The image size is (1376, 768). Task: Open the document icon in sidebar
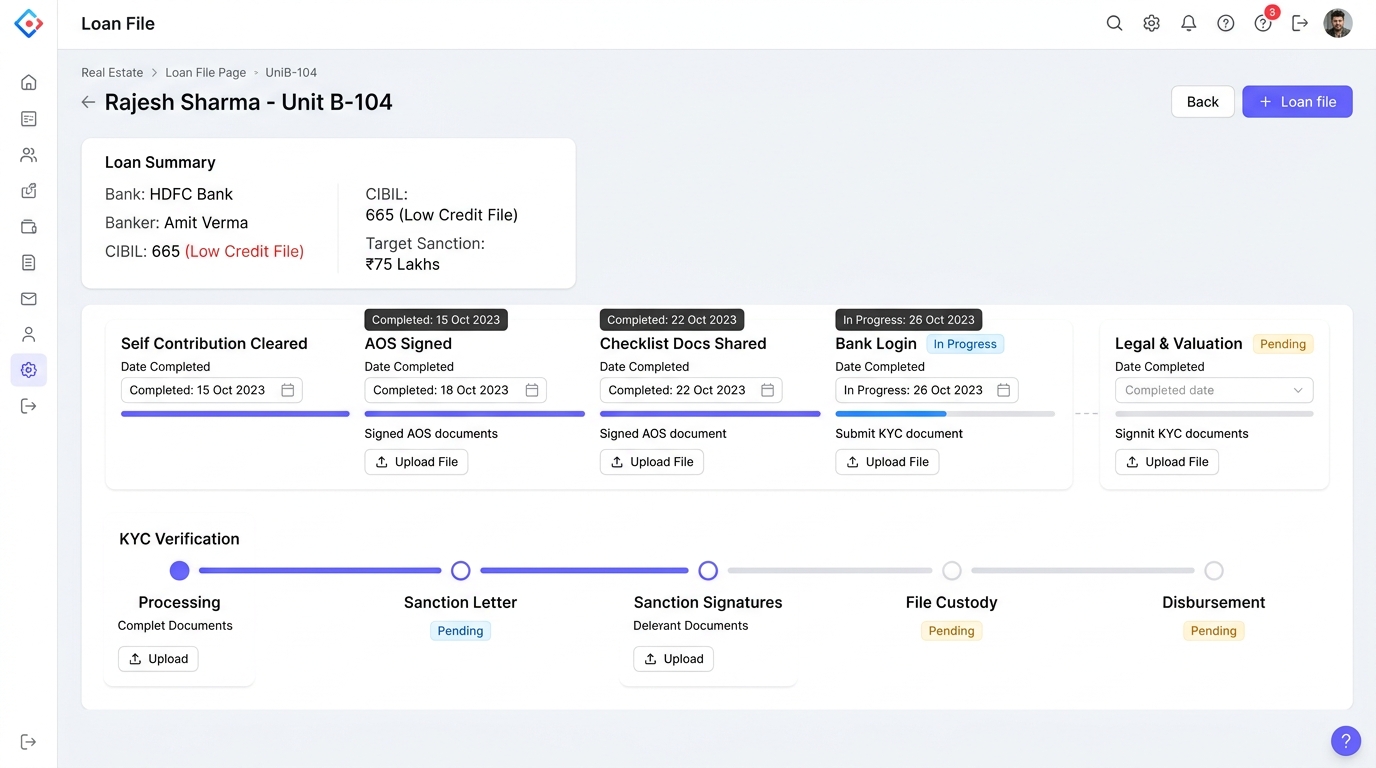click(28, 262)
